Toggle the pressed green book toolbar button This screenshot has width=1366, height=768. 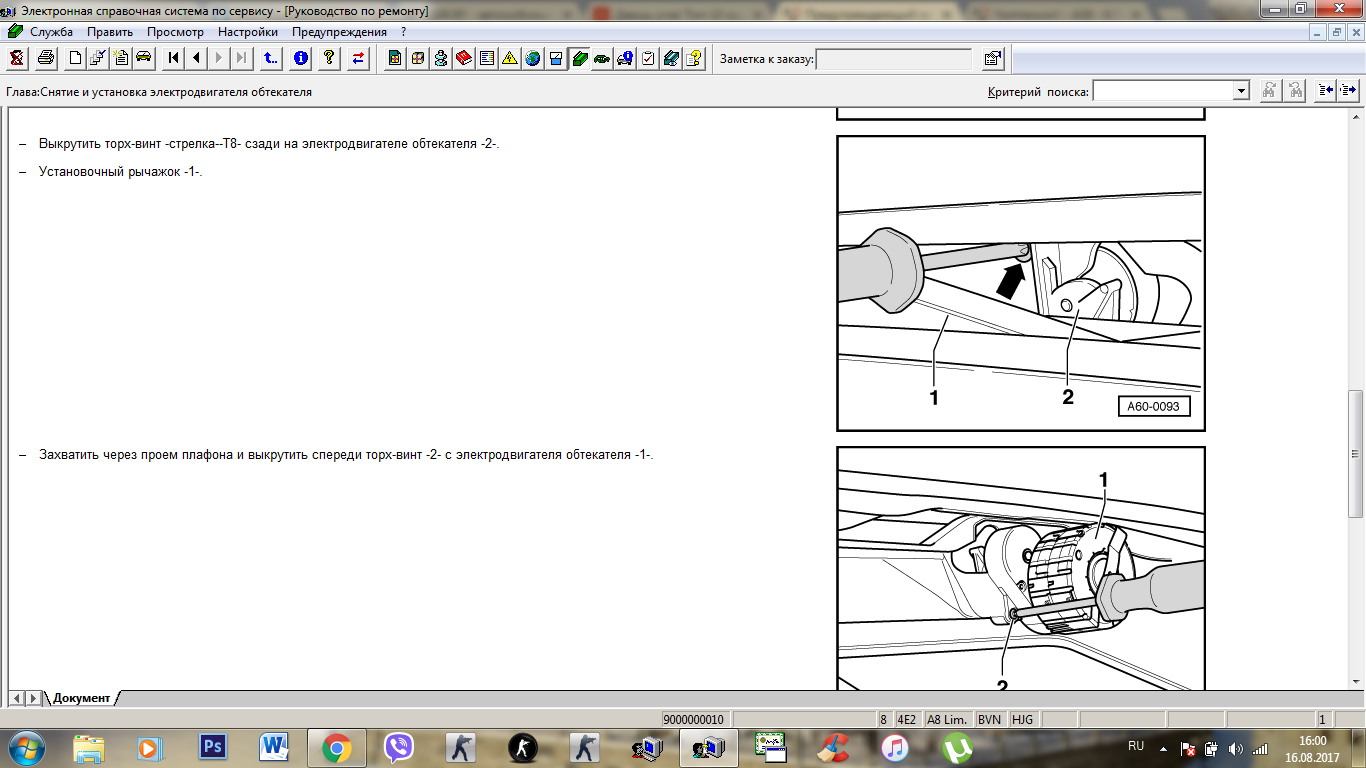click(579, 58)
